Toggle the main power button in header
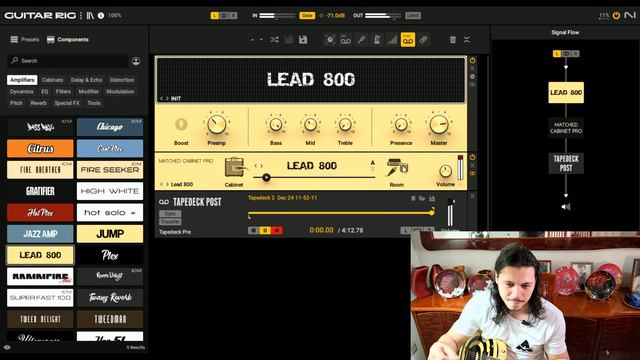Image resolution: width=640 pixels, height=360 pixels. click(x=616, y=16)
